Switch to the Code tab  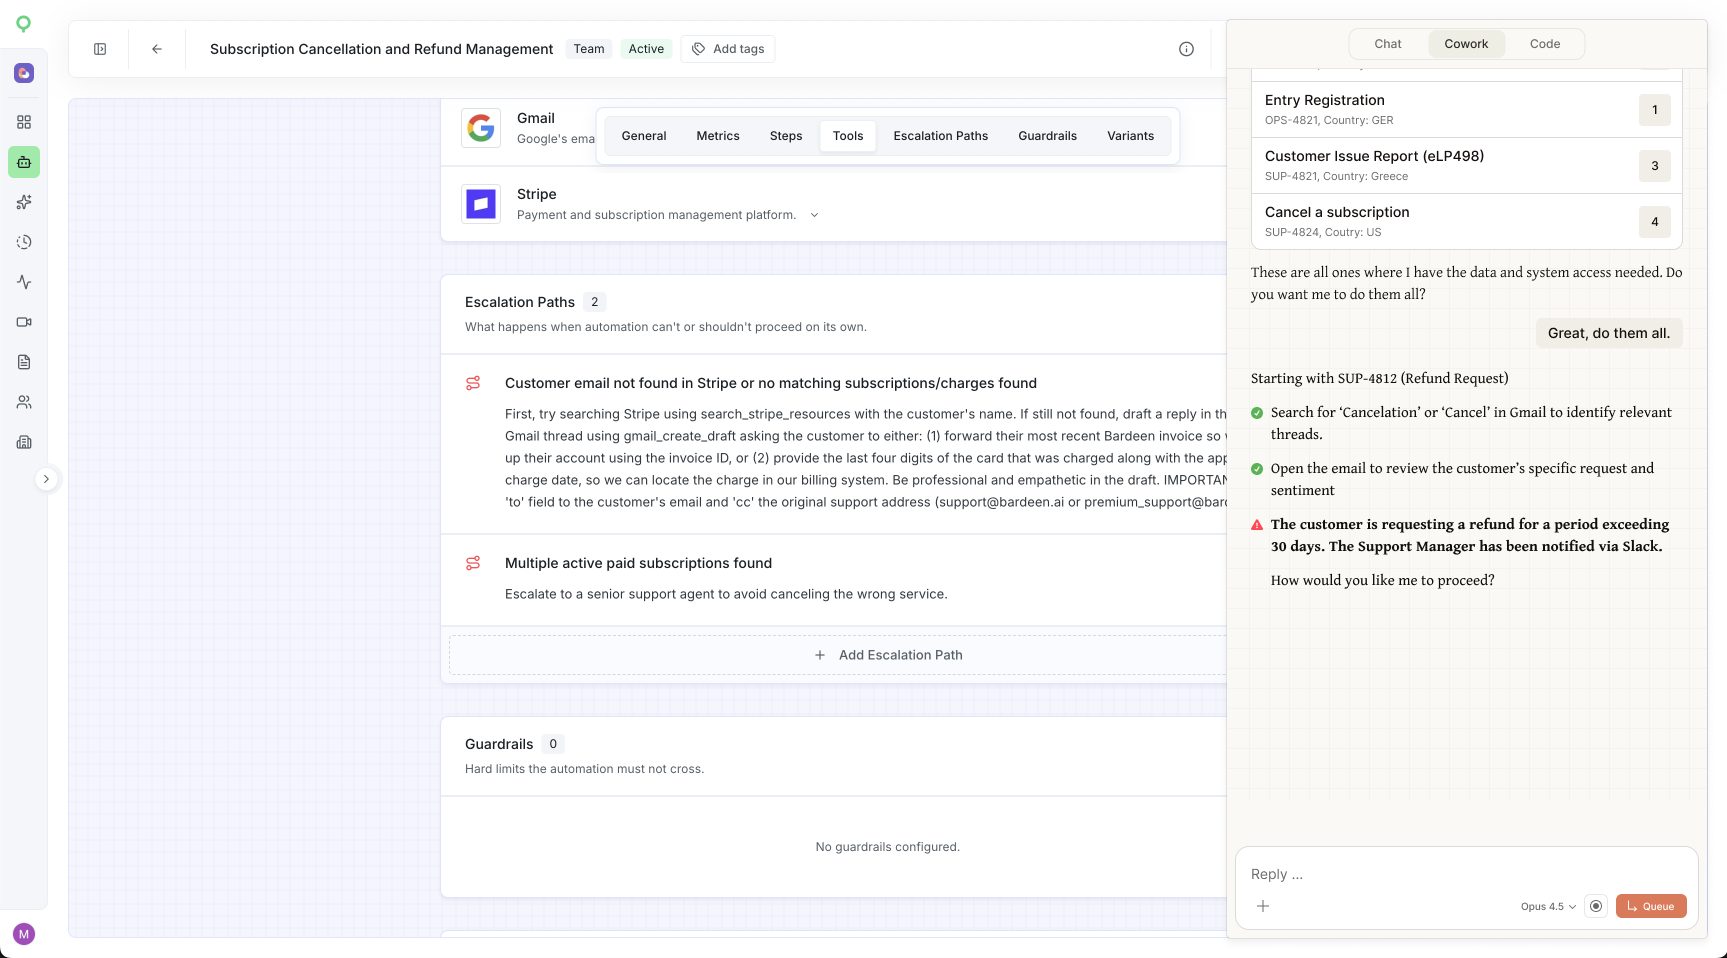1545,44
